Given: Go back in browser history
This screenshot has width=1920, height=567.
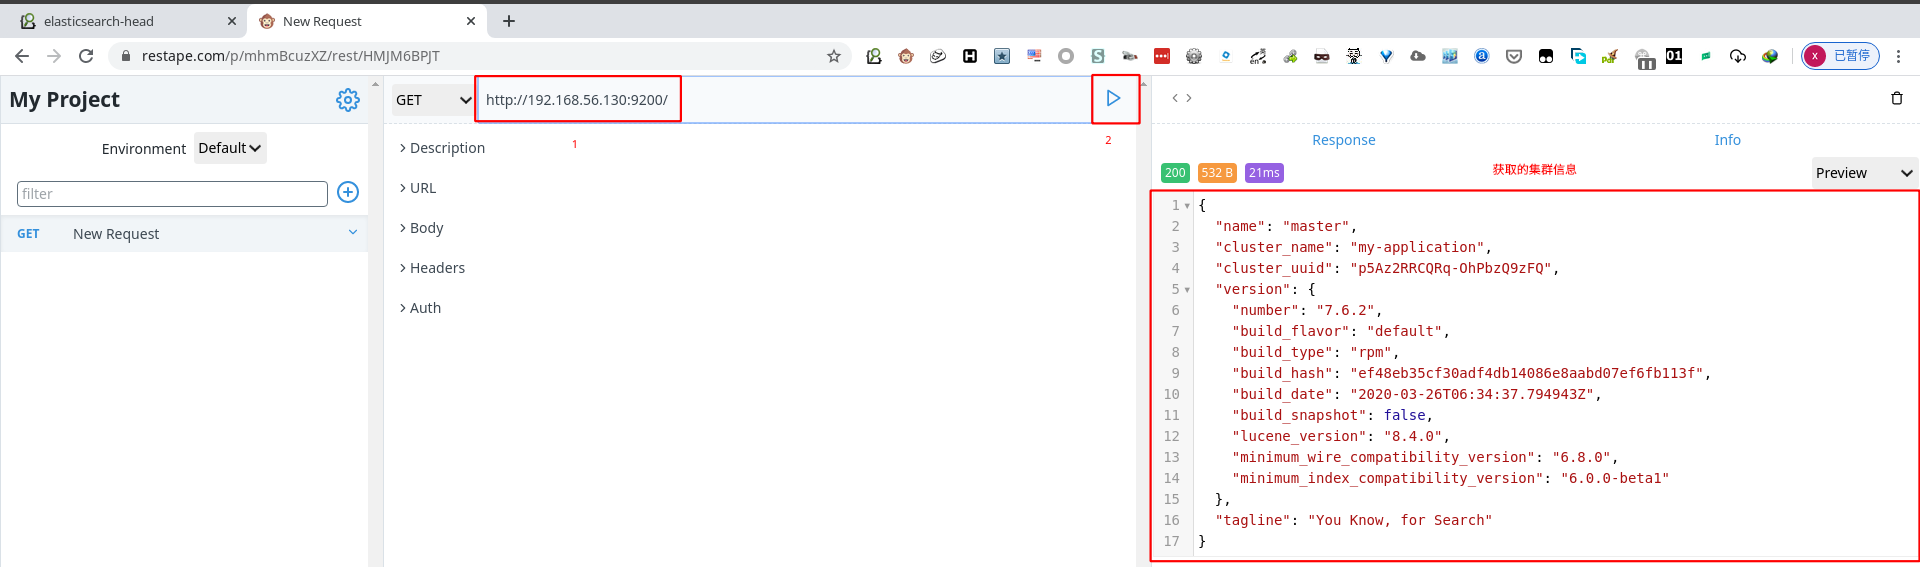Looking at the screenshot, I should click(x=22, y=56).
